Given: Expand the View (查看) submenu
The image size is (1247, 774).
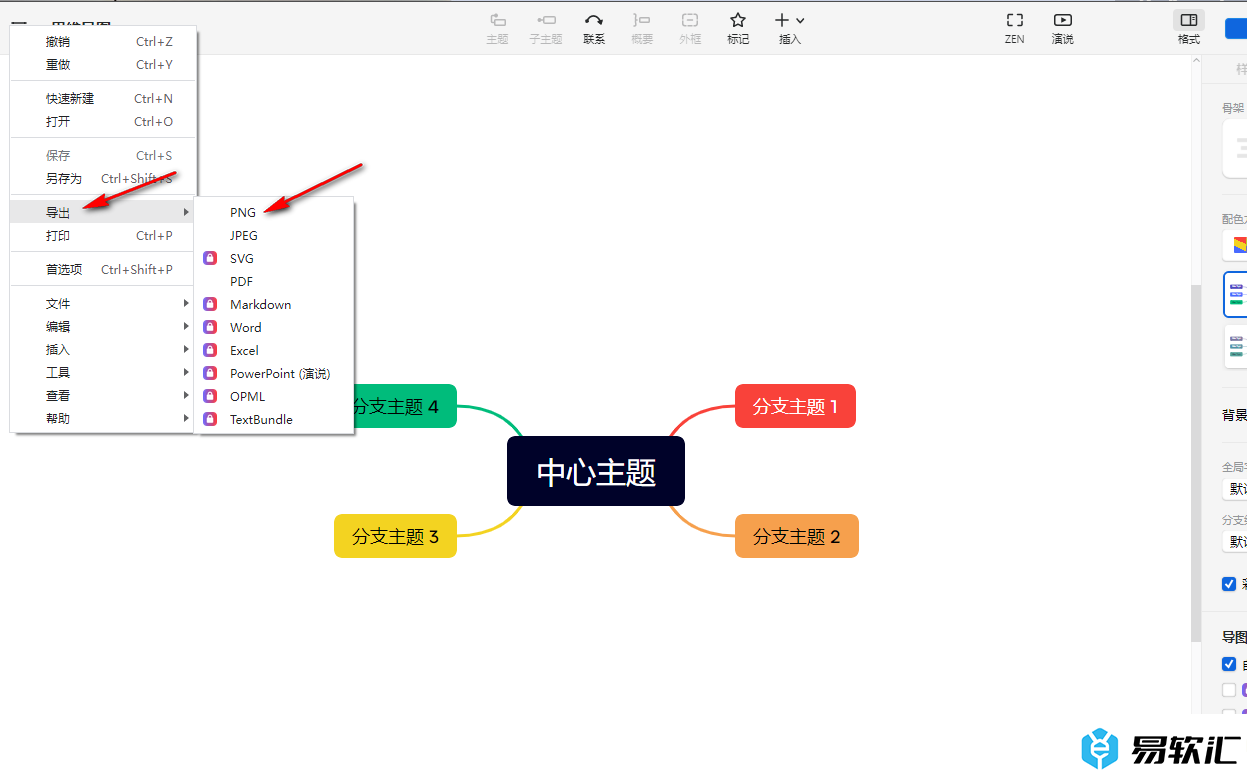Looking at the screenshot, I should pyautogui.click(x=103, y=395).
